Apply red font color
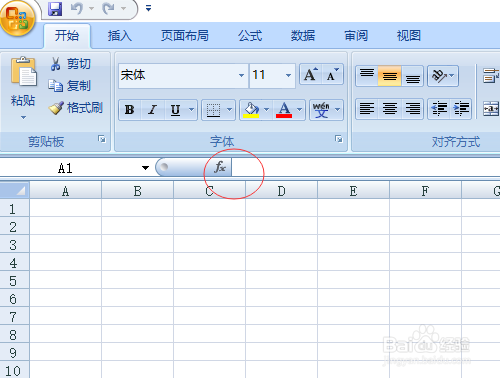Image resolution: width=500 pixels, height=378 pixels. tap(284, 110)
